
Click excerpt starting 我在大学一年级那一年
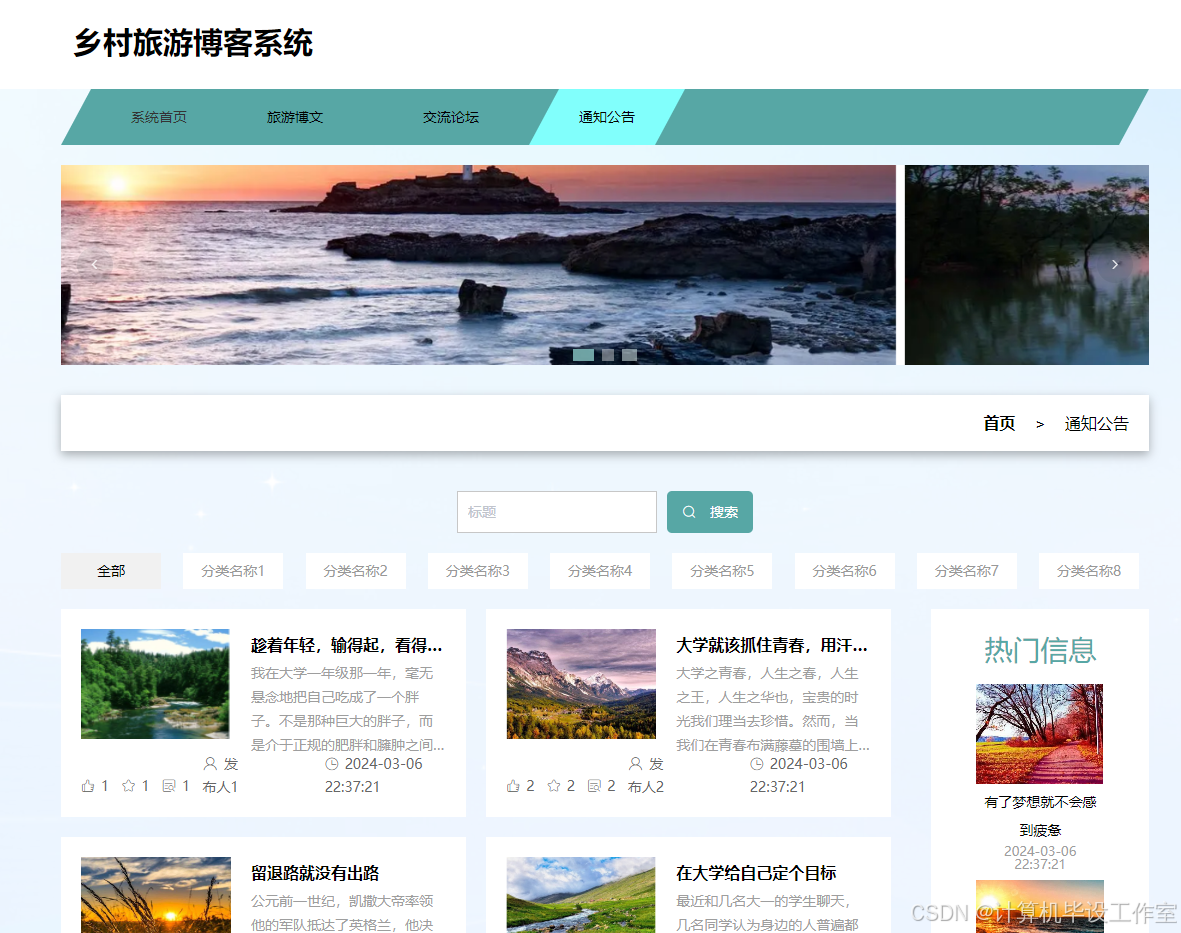pos(347,709)
